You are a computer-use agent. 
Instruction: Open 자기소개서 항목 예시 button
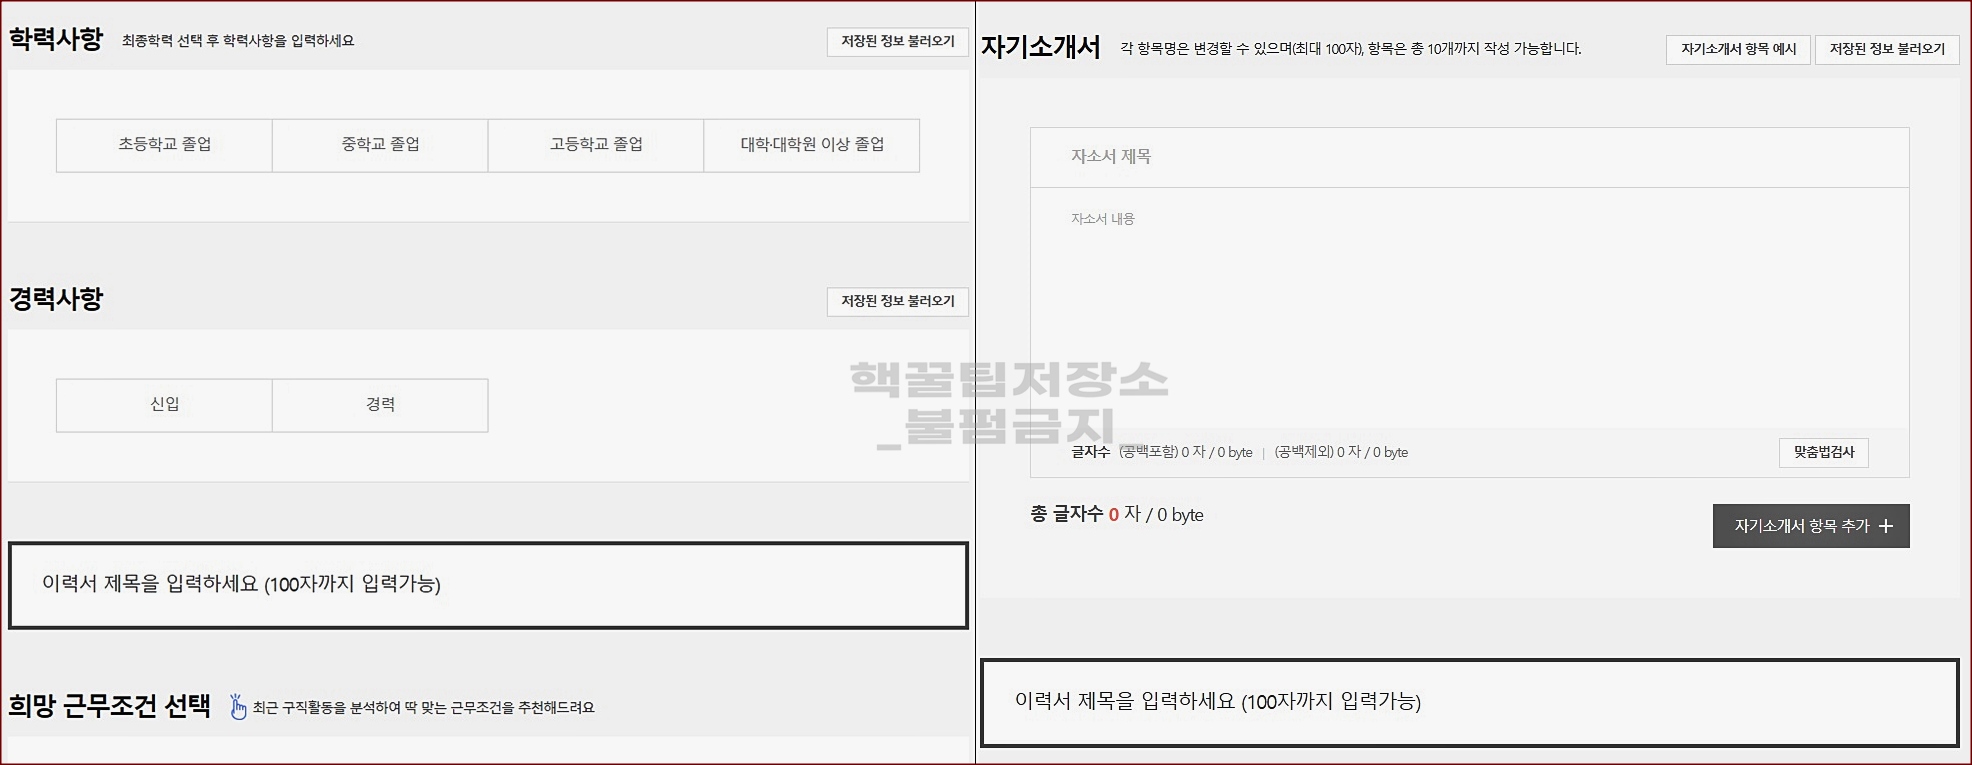[1738, 49]
